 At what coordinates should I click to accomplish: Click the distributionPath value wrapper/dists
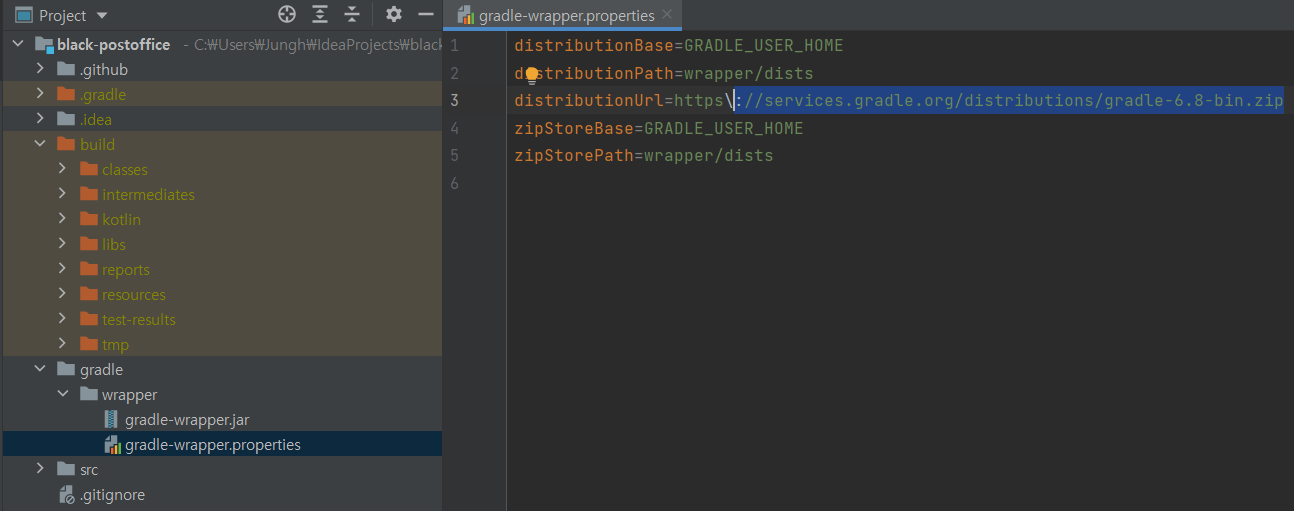(749, 74)
